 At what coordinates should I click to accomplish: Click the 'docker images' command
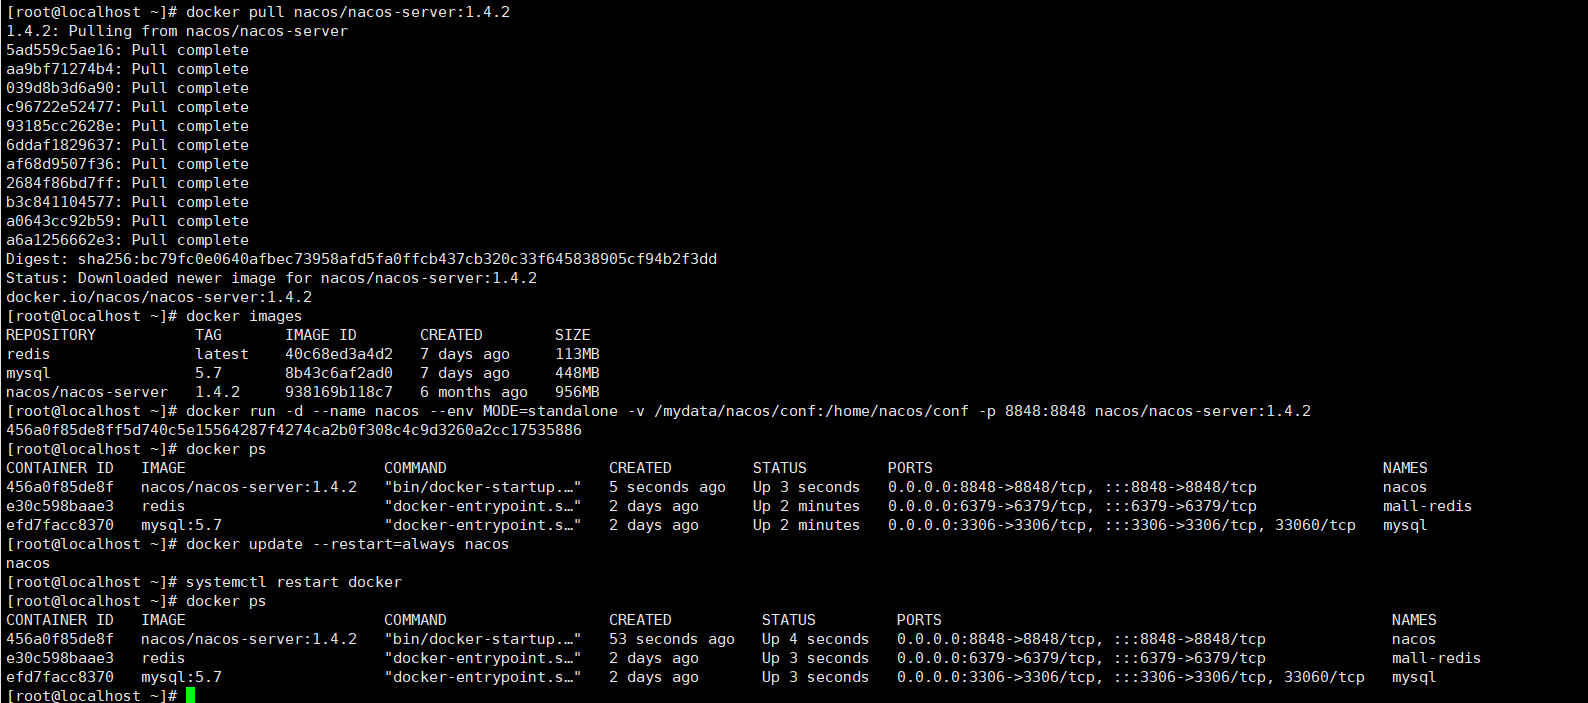click(x=244, y=316)
